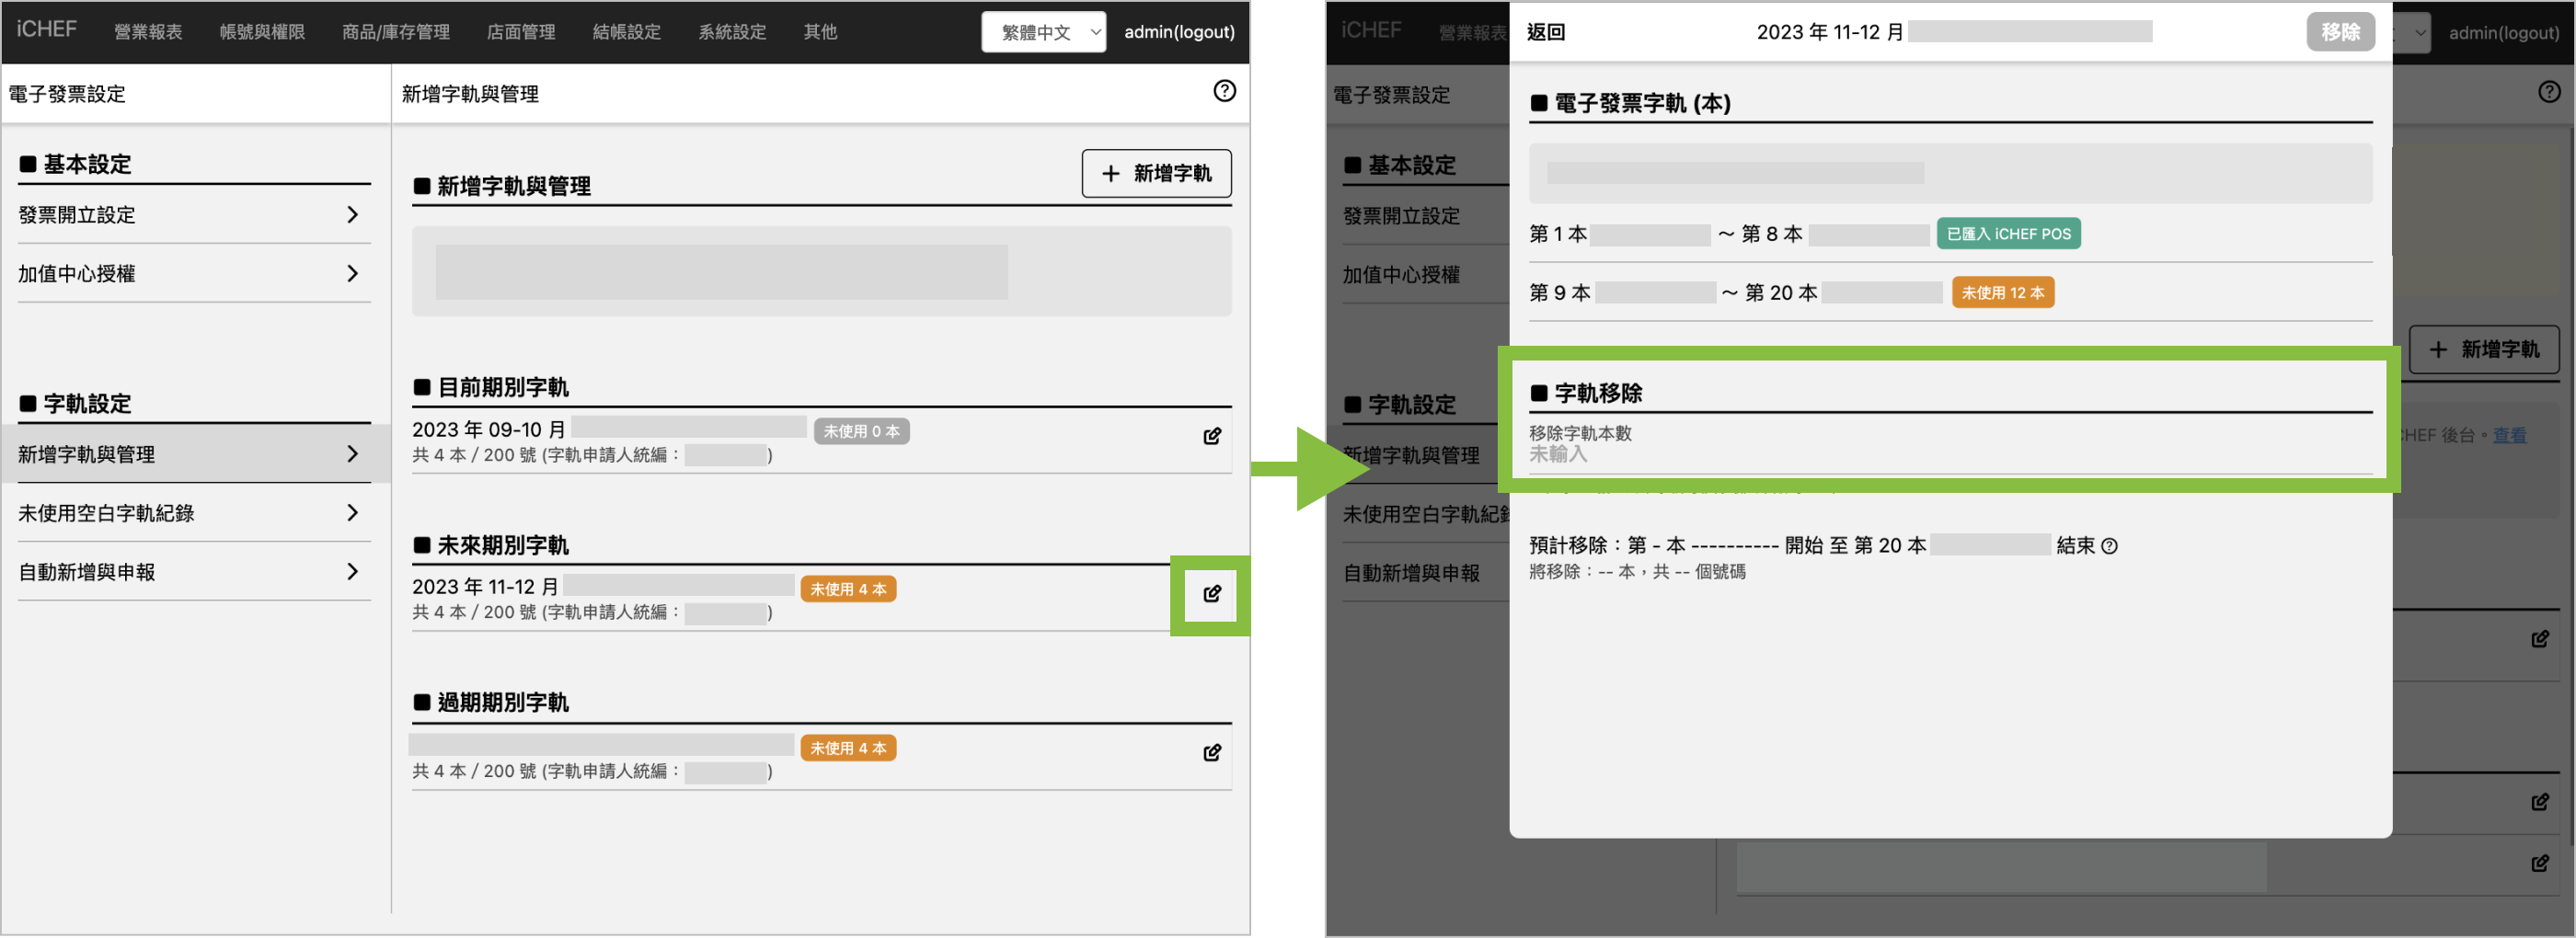Open 營業報表 menu in left navbar

(x=148, y=32)
